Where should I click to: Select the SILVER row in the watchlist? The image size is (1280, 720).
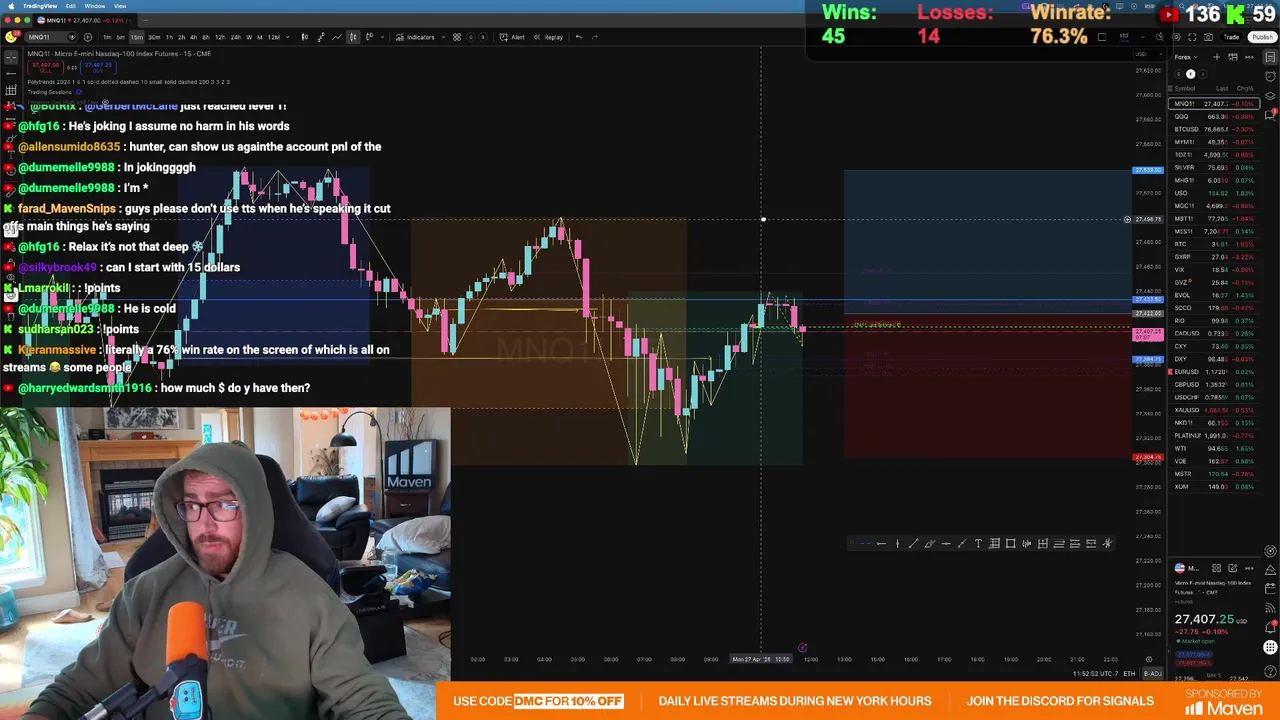click(1215, 167)
